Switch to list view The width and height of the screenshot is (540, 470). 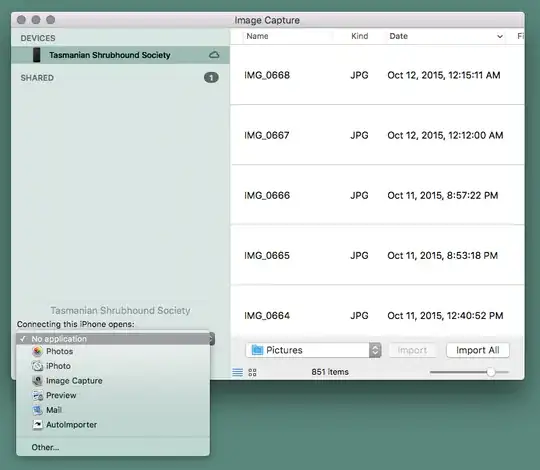click(x=238, y=372)
